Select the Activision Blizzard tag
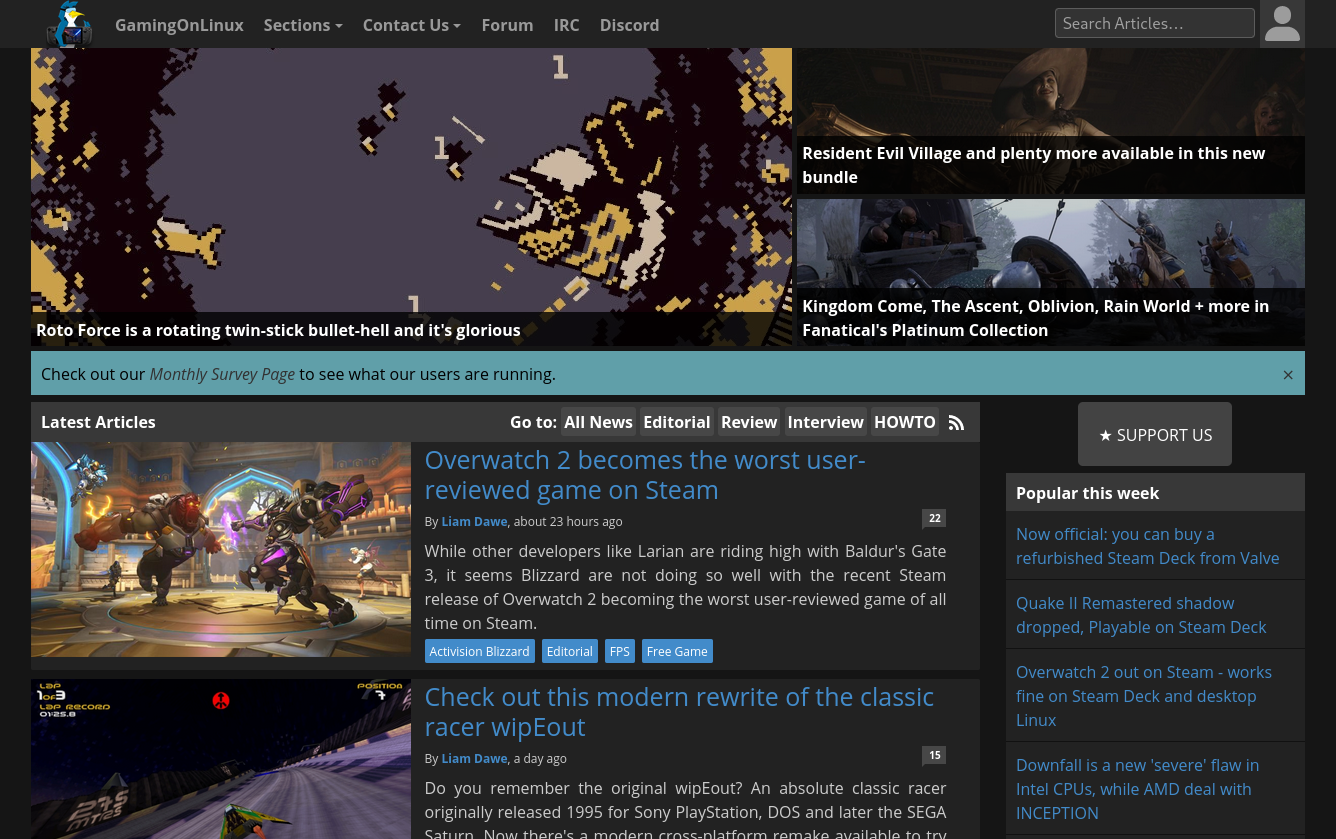 (x=479, y=651)
